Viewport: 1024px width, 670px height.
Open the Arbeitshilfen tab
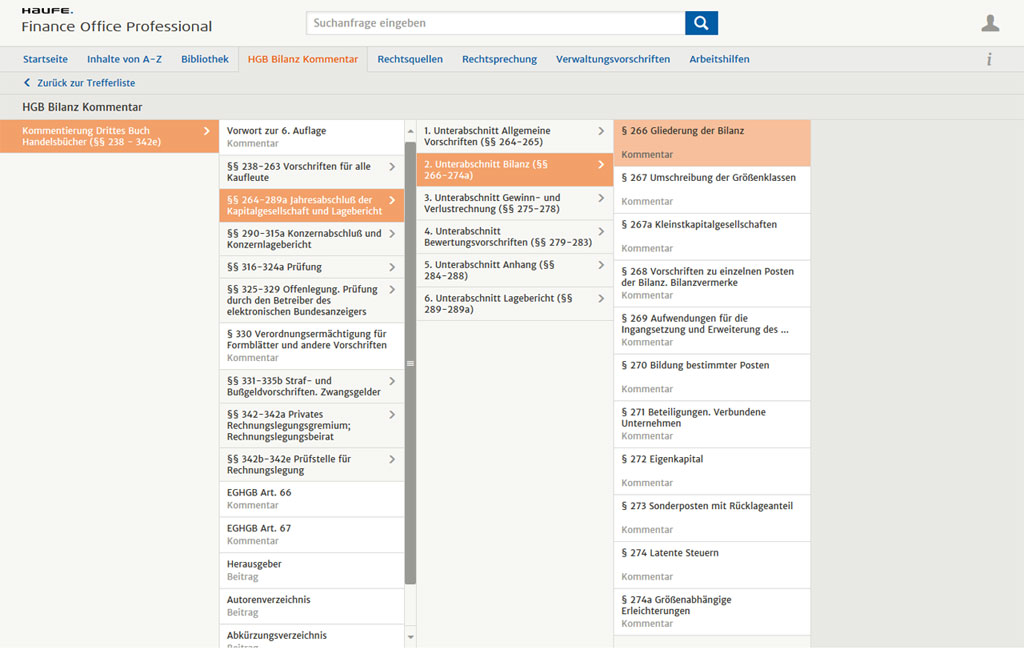(719, 59)
